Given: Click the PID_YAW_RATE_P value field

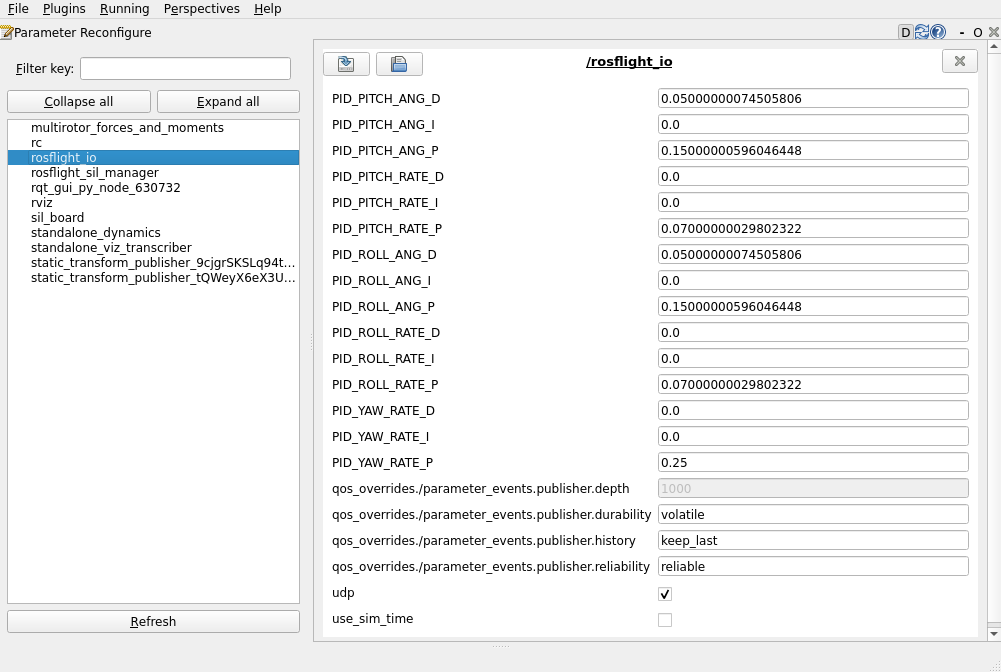Looking at the screenshot, I should [812, 463].
